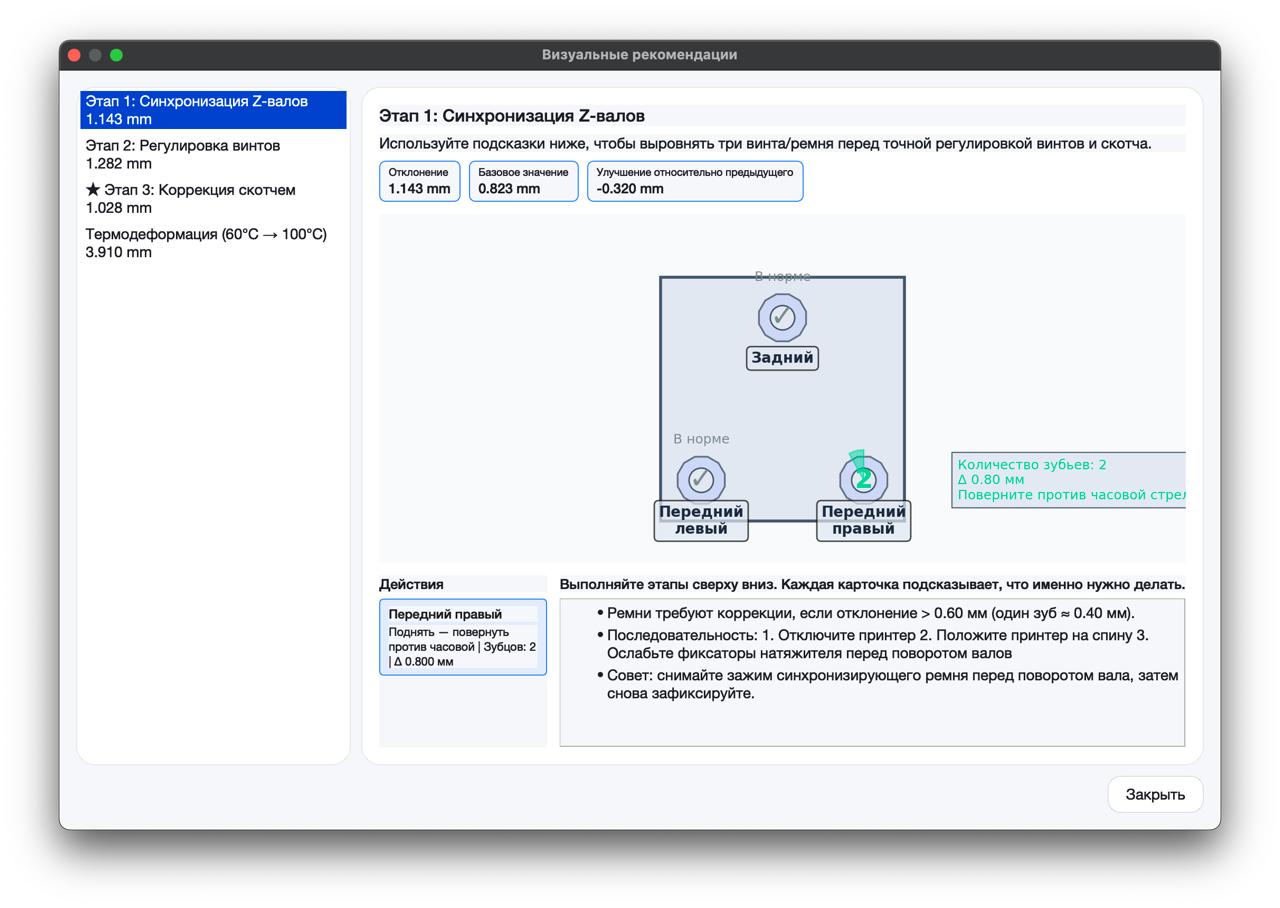The image size is (1280, 908).
Task: Select Этап 1: Синхронизация Z-валов in sidebar
Action: (213, 110)
